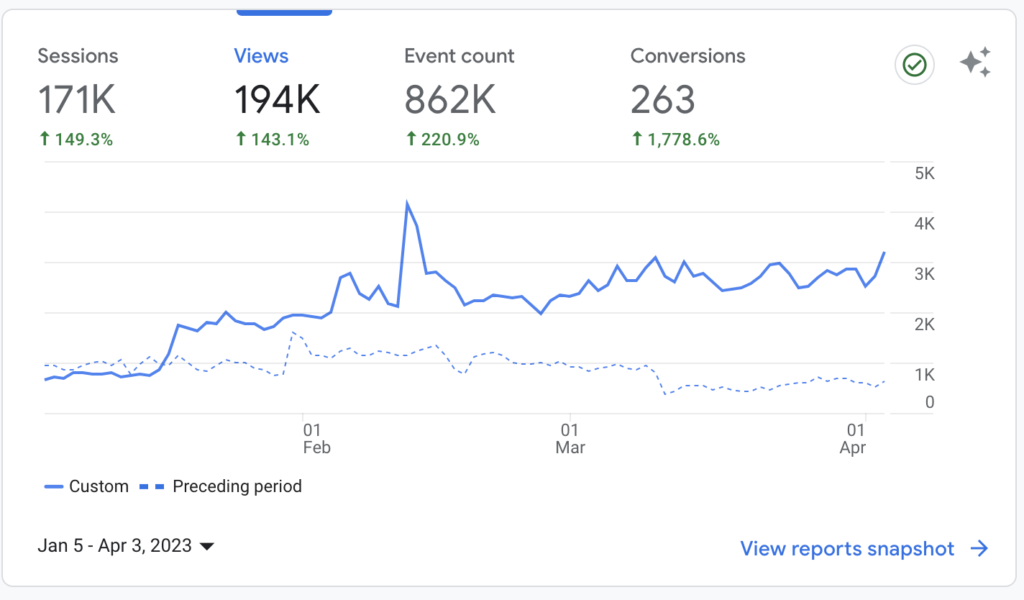This screenshot has height=600, width=1024.
Task: Click the dashed line icon in the legend
Action: pyautogui.click(x=152, y=487)
